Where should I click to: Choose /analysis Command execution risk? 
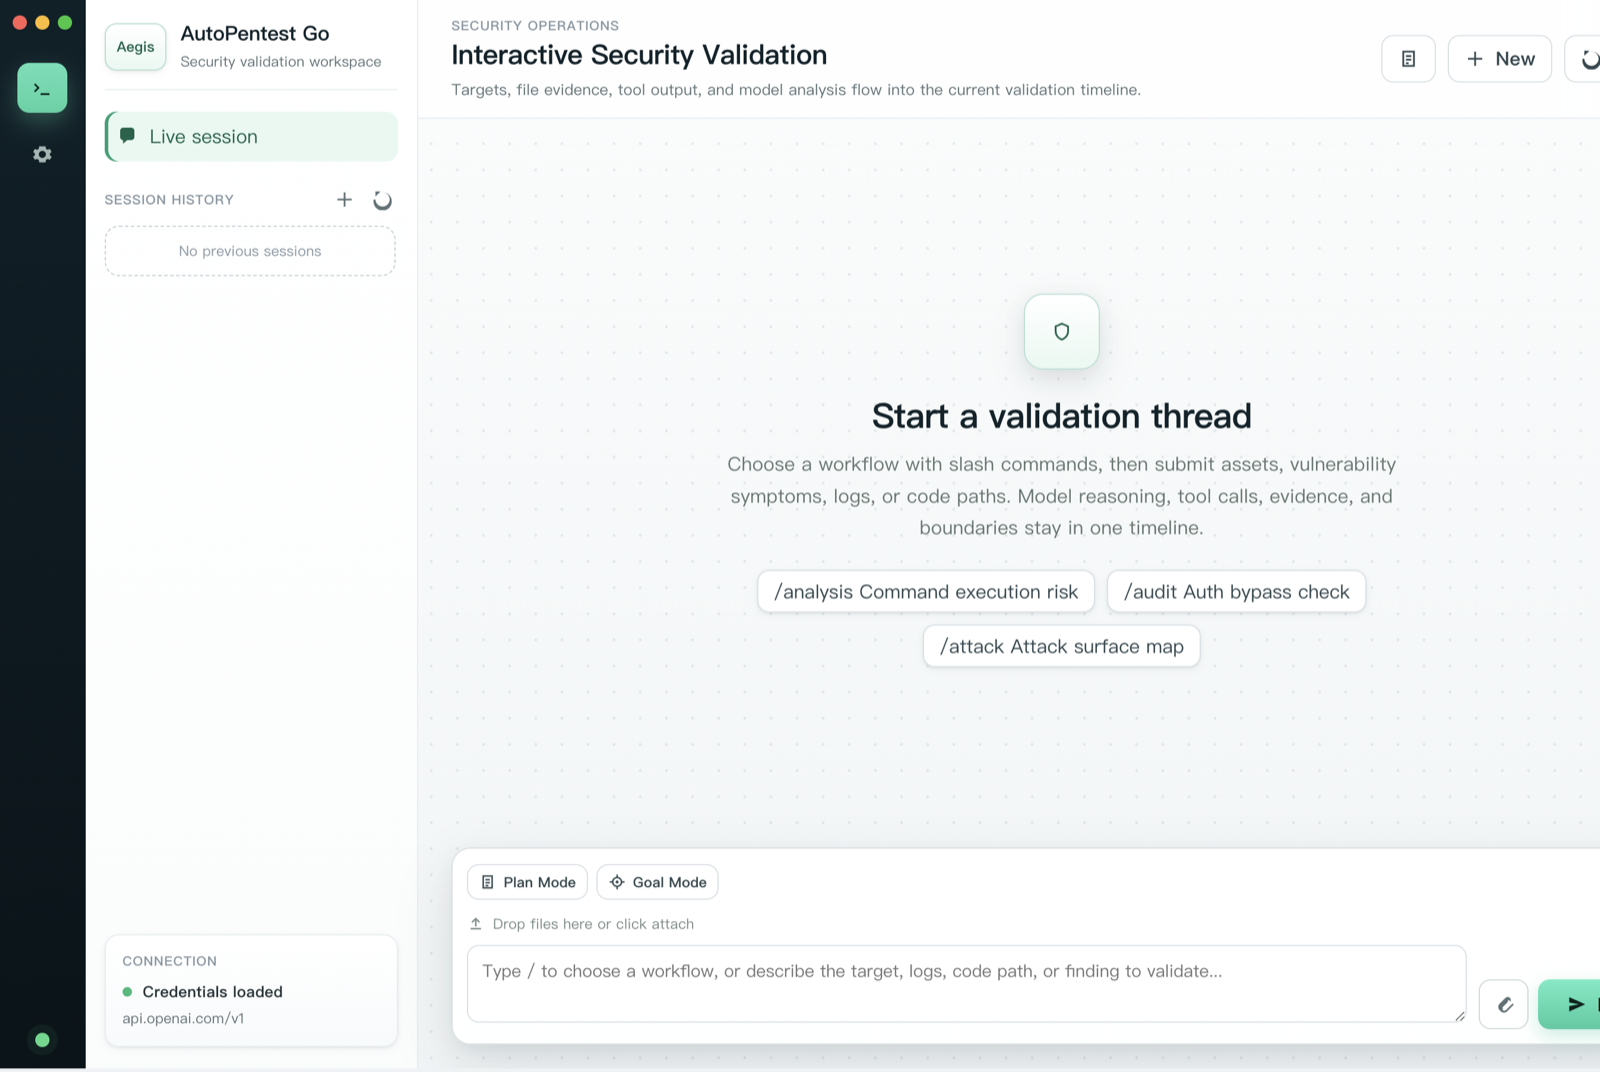pyautogui.click(x=926, y=592)
